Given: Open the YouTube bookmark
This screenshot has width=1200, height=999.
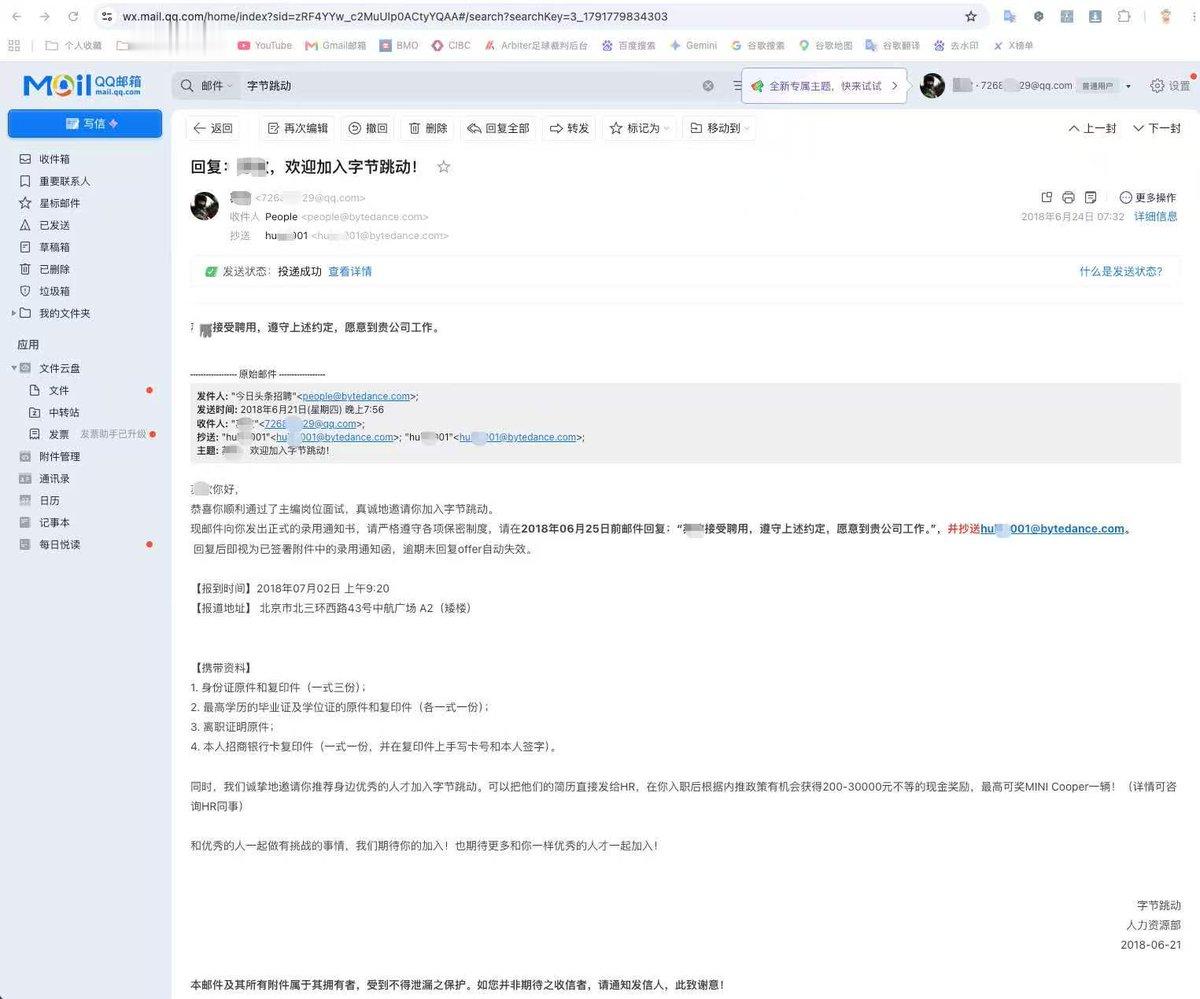Looking at the screenshot, I should click(265, 45).
